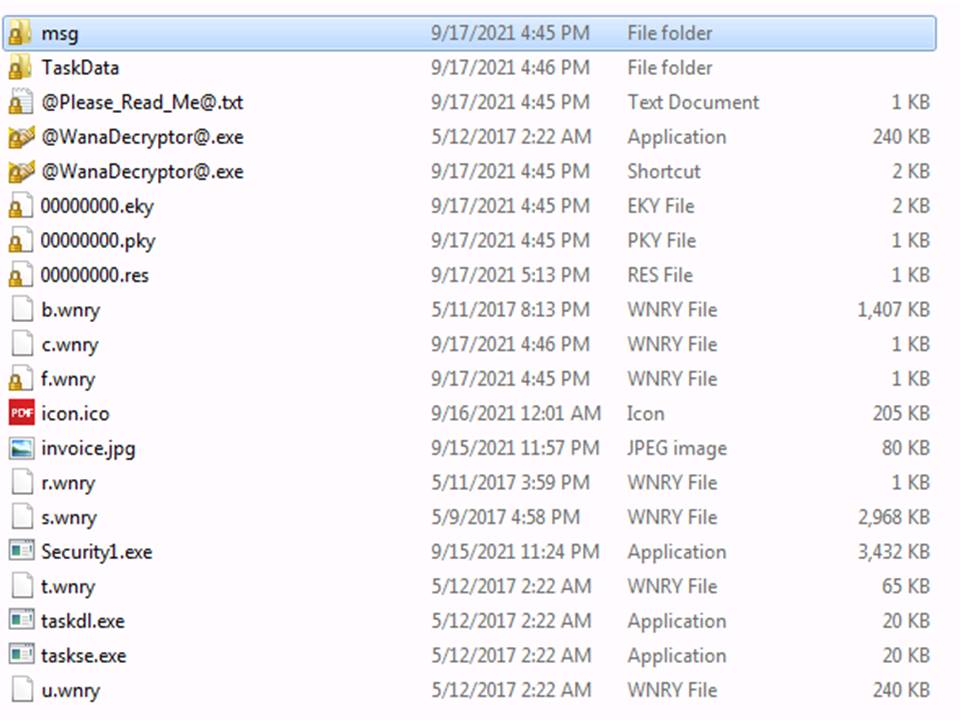Click the TaskData folder icon
The image size is (960, 720).
coord(20,67)
